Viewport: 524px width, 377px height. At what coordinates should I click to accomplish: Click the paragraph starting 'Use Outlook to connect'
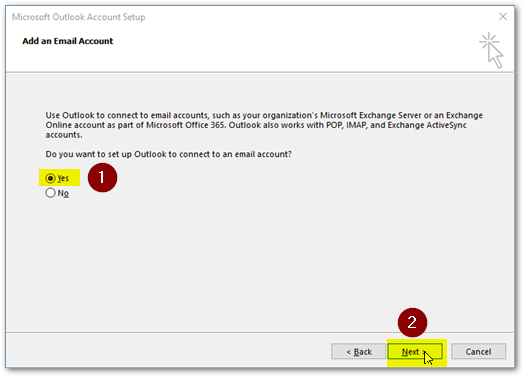[x=264, y=125]
